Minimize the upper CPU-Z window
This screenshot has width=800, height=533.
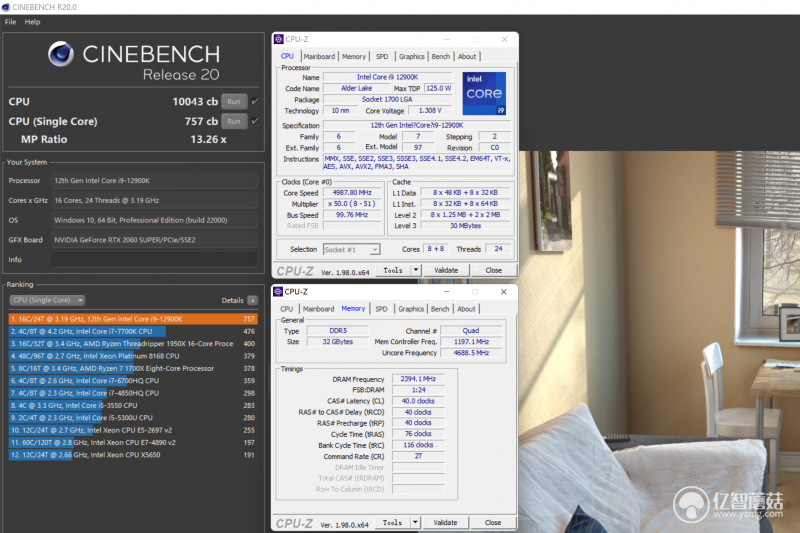(447, 40)
